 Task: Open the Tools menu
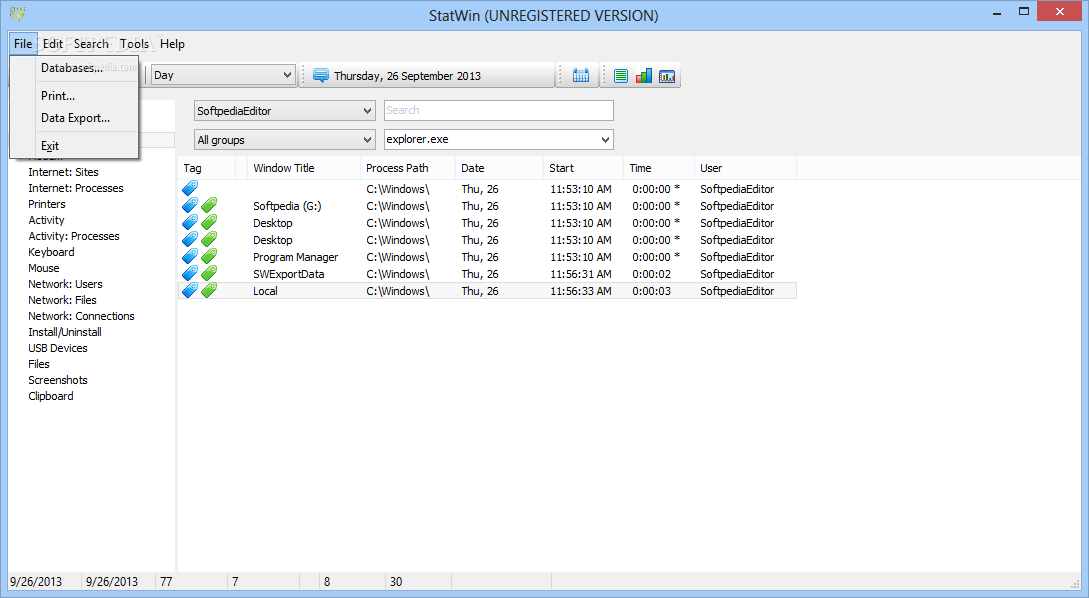134,44
